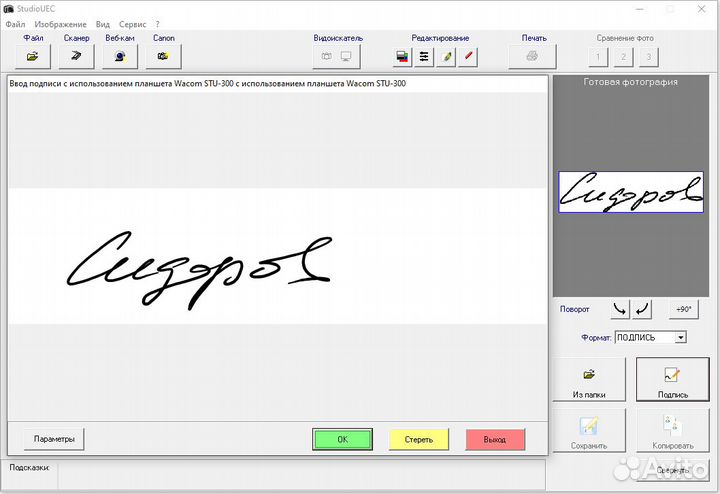Rotate photo left with curved arrow
Screen dimensions: 720x494
click(619, 309)
